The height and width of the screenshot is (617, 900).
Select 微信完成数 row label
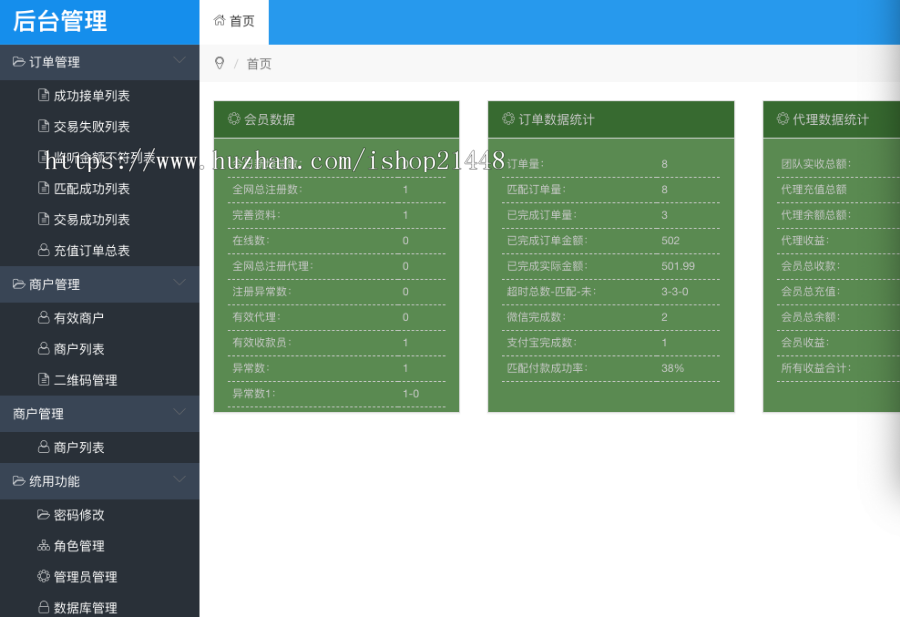(536, 317)
